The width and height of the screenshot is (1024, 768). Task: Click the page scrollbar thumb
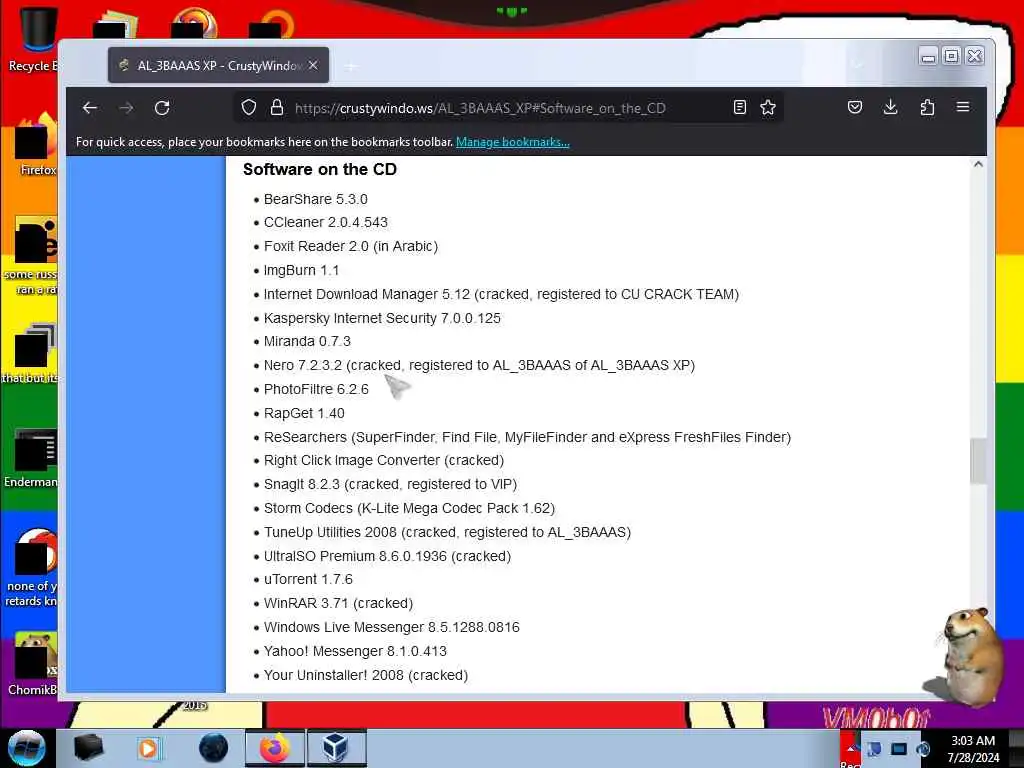978,461
